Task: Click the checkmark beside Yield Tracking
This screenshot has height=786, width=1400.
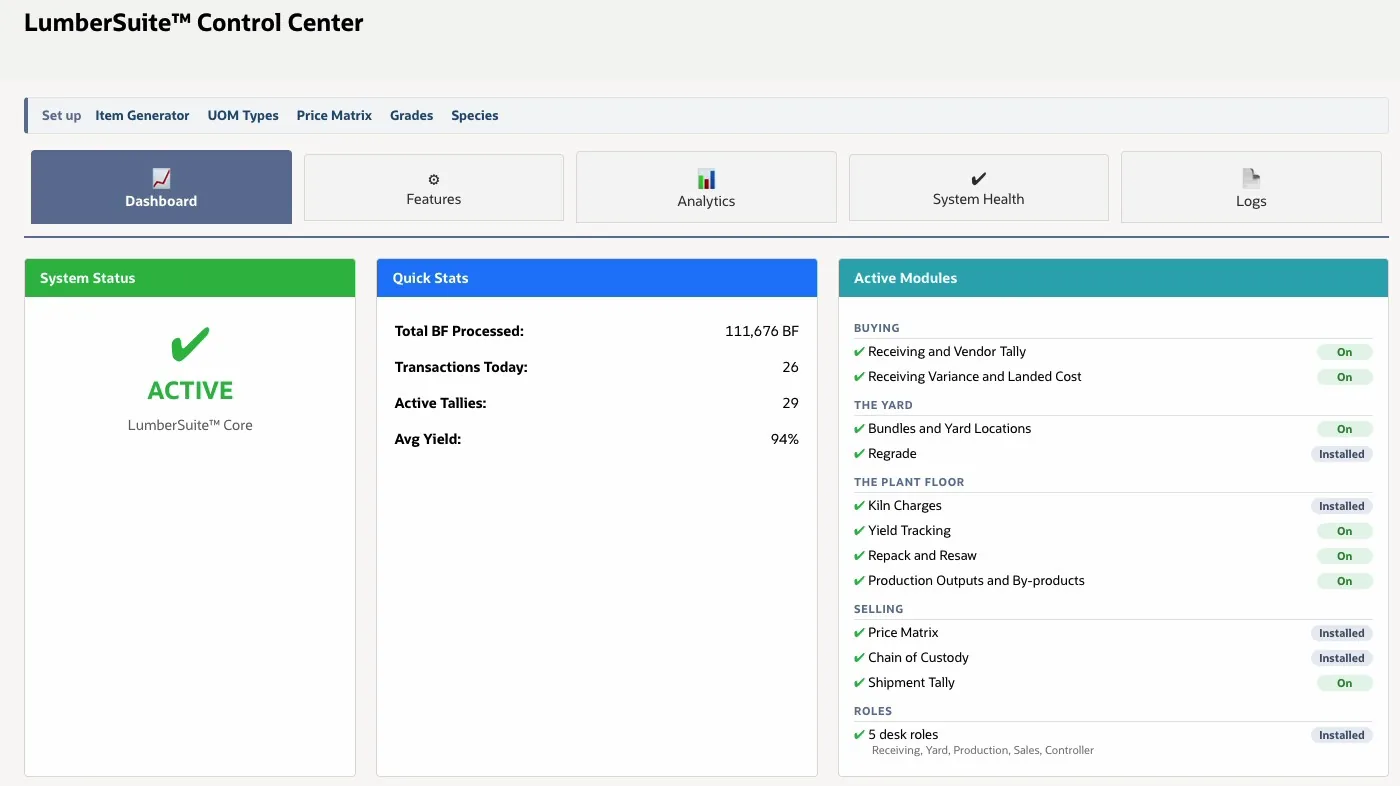Action: pos(859,531)
